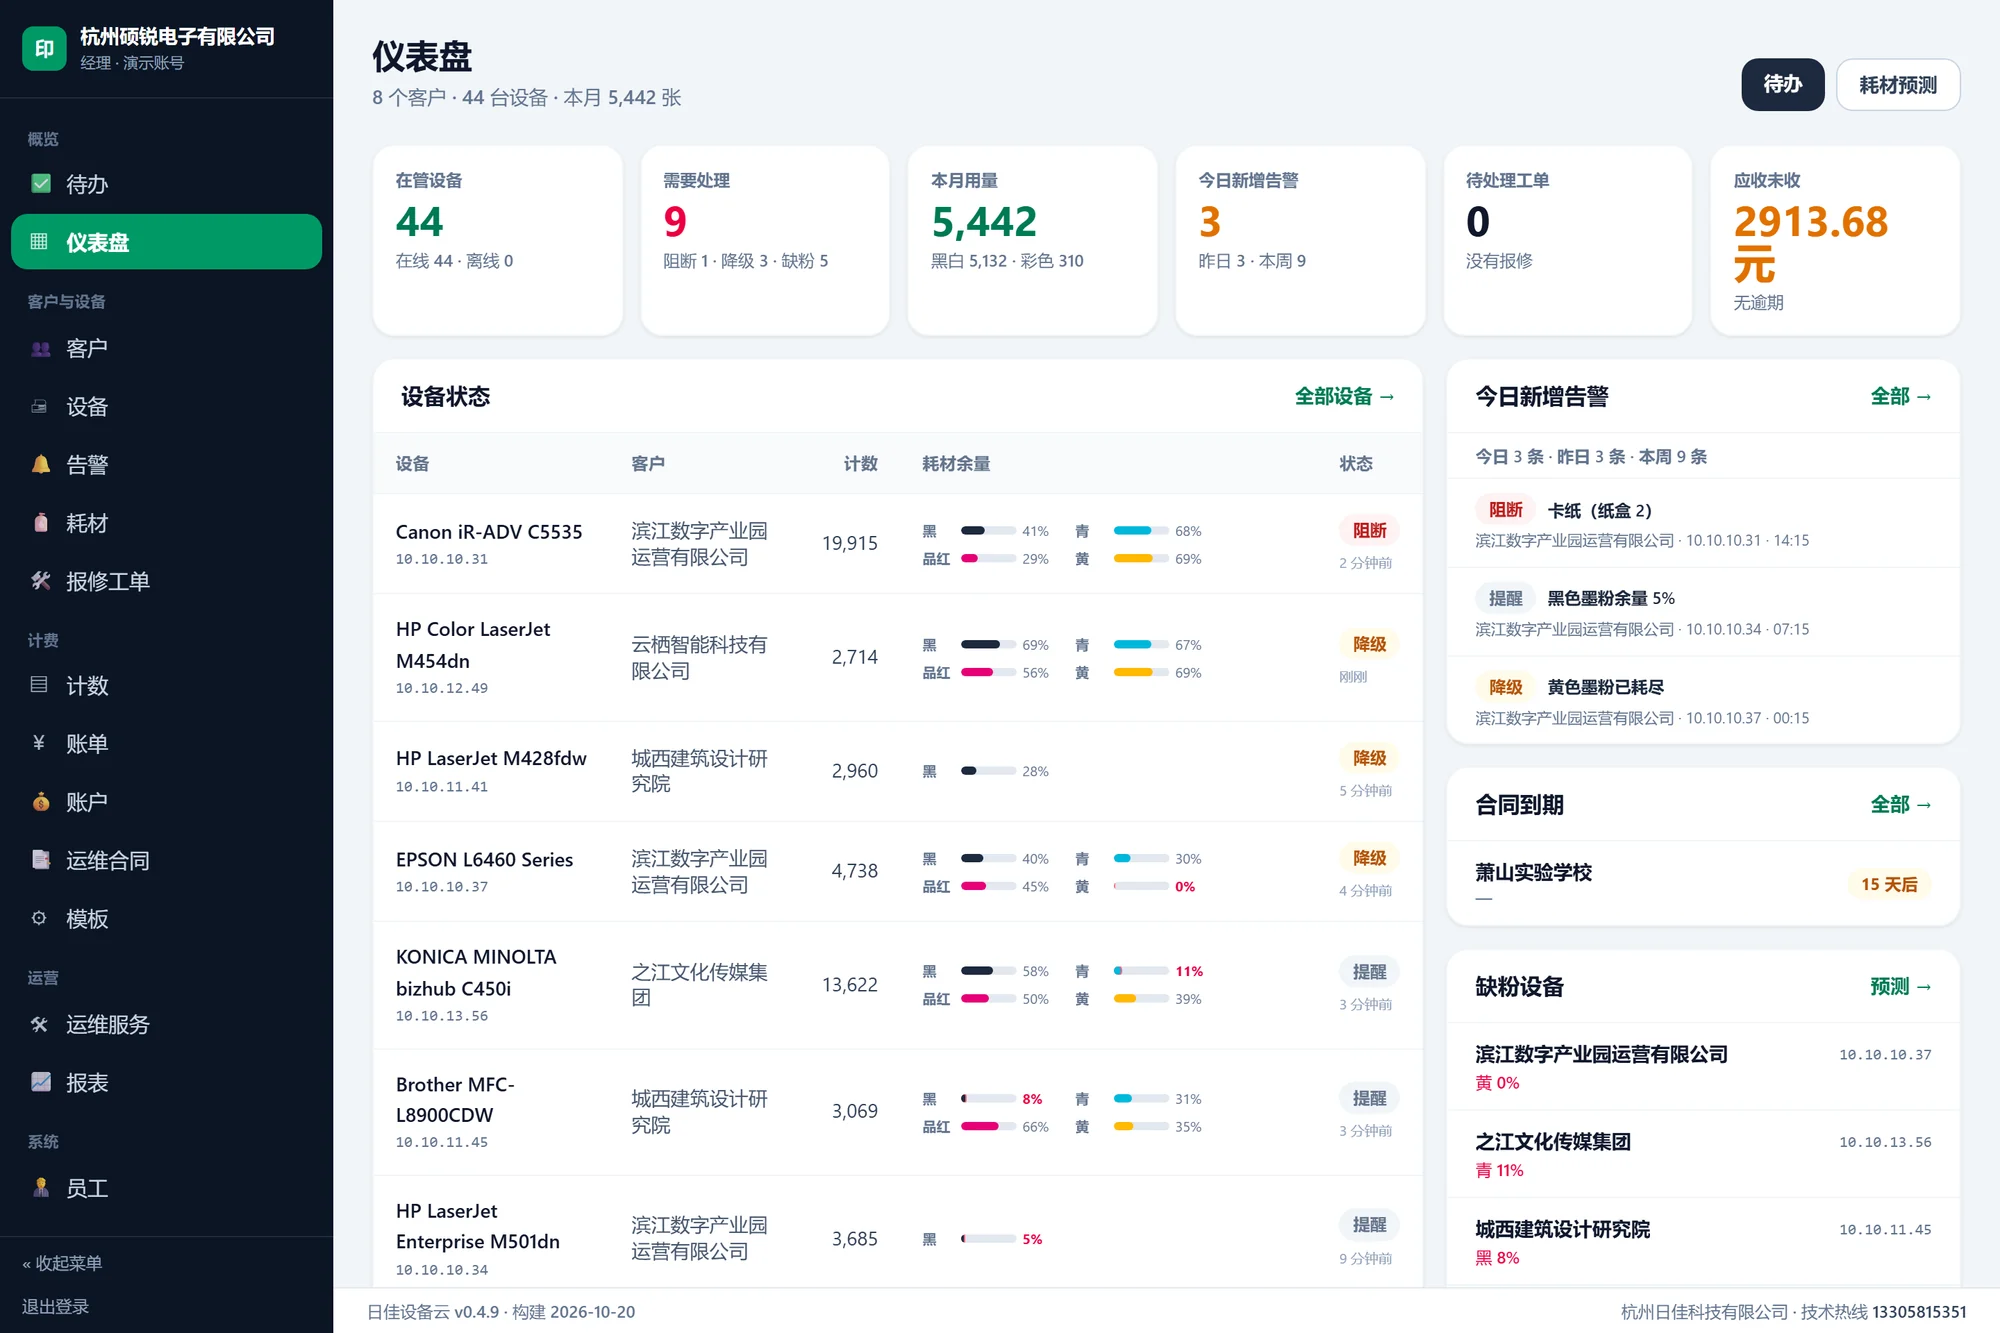
Task: Open 待办 checkmark icon in sidebar
Action: (x=41, y=184)
